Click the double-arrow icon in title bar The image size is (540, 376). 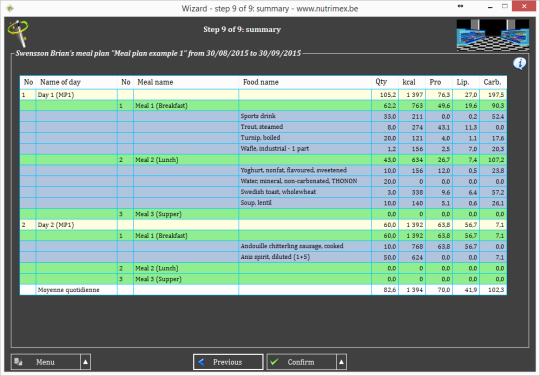(x=460, y=6)
